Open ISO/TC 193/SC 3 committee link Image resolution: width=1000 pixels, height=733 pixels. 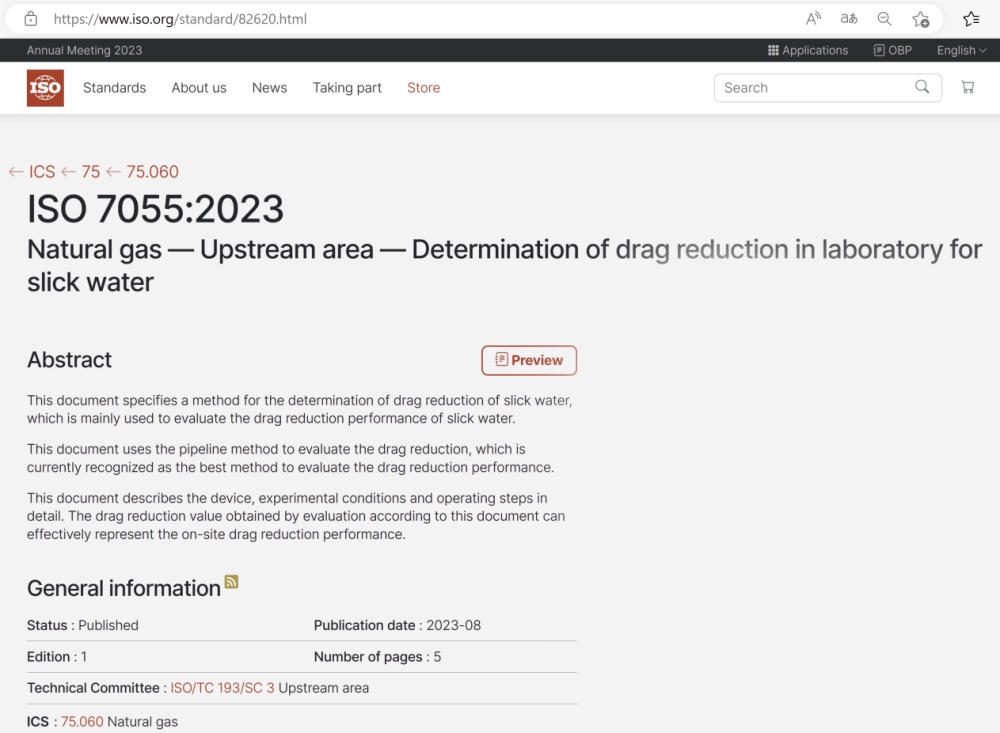coord(222,688)
